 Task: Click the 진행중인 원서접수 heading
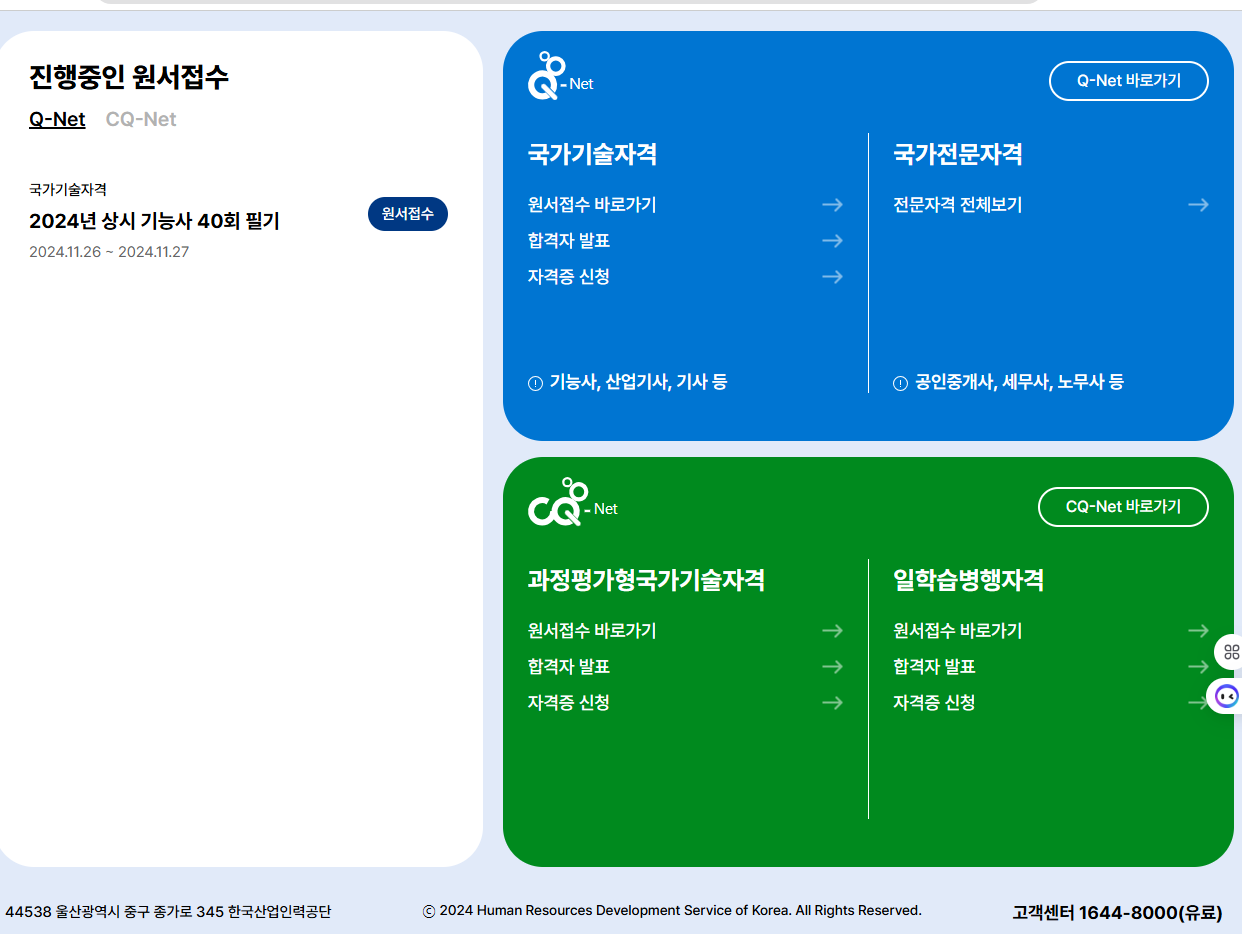pos(129,77)
